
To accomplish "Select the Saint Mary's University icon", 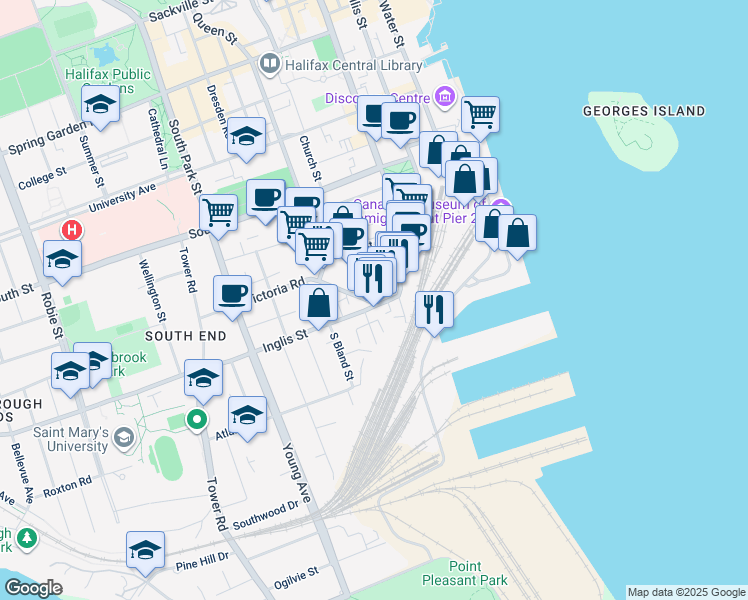I will click(x=123, y=436).
